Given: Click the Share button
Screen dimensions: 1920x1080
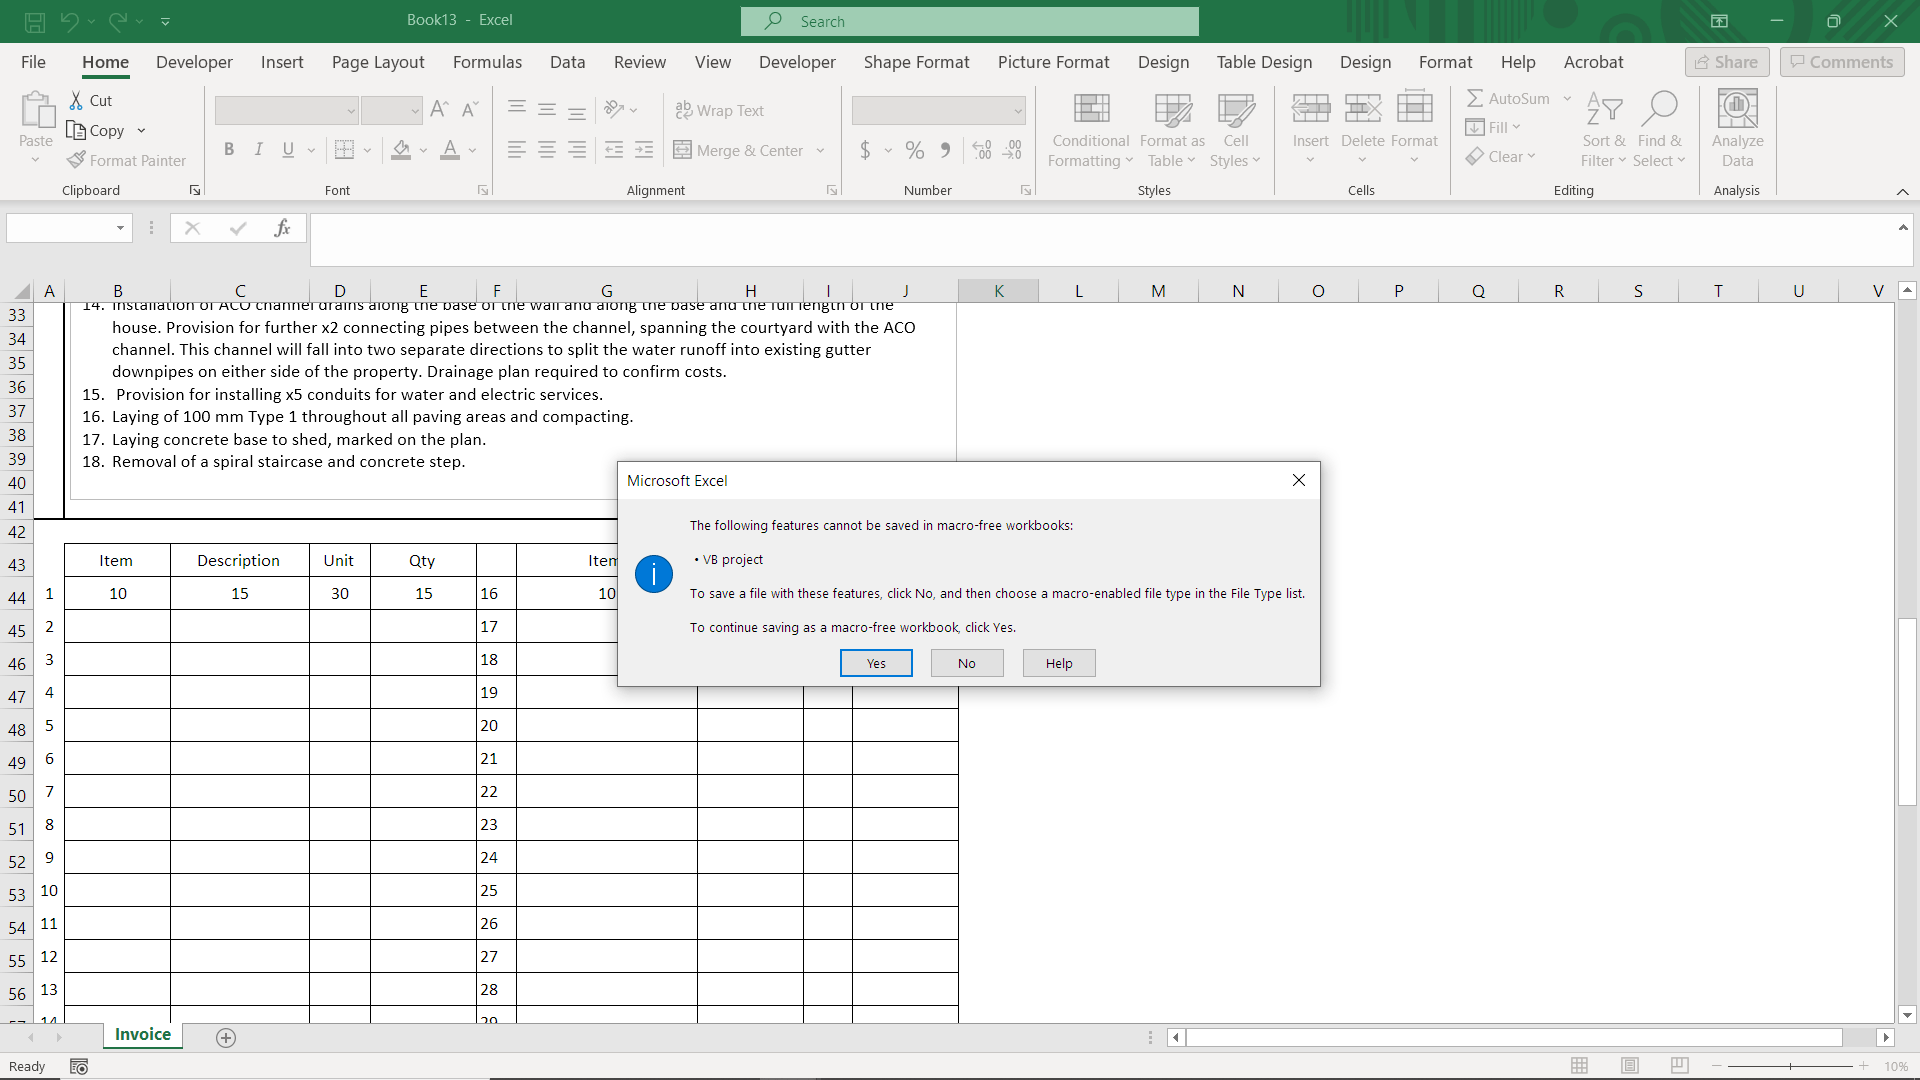Looking at the screenshot, I should point(1727,62).
